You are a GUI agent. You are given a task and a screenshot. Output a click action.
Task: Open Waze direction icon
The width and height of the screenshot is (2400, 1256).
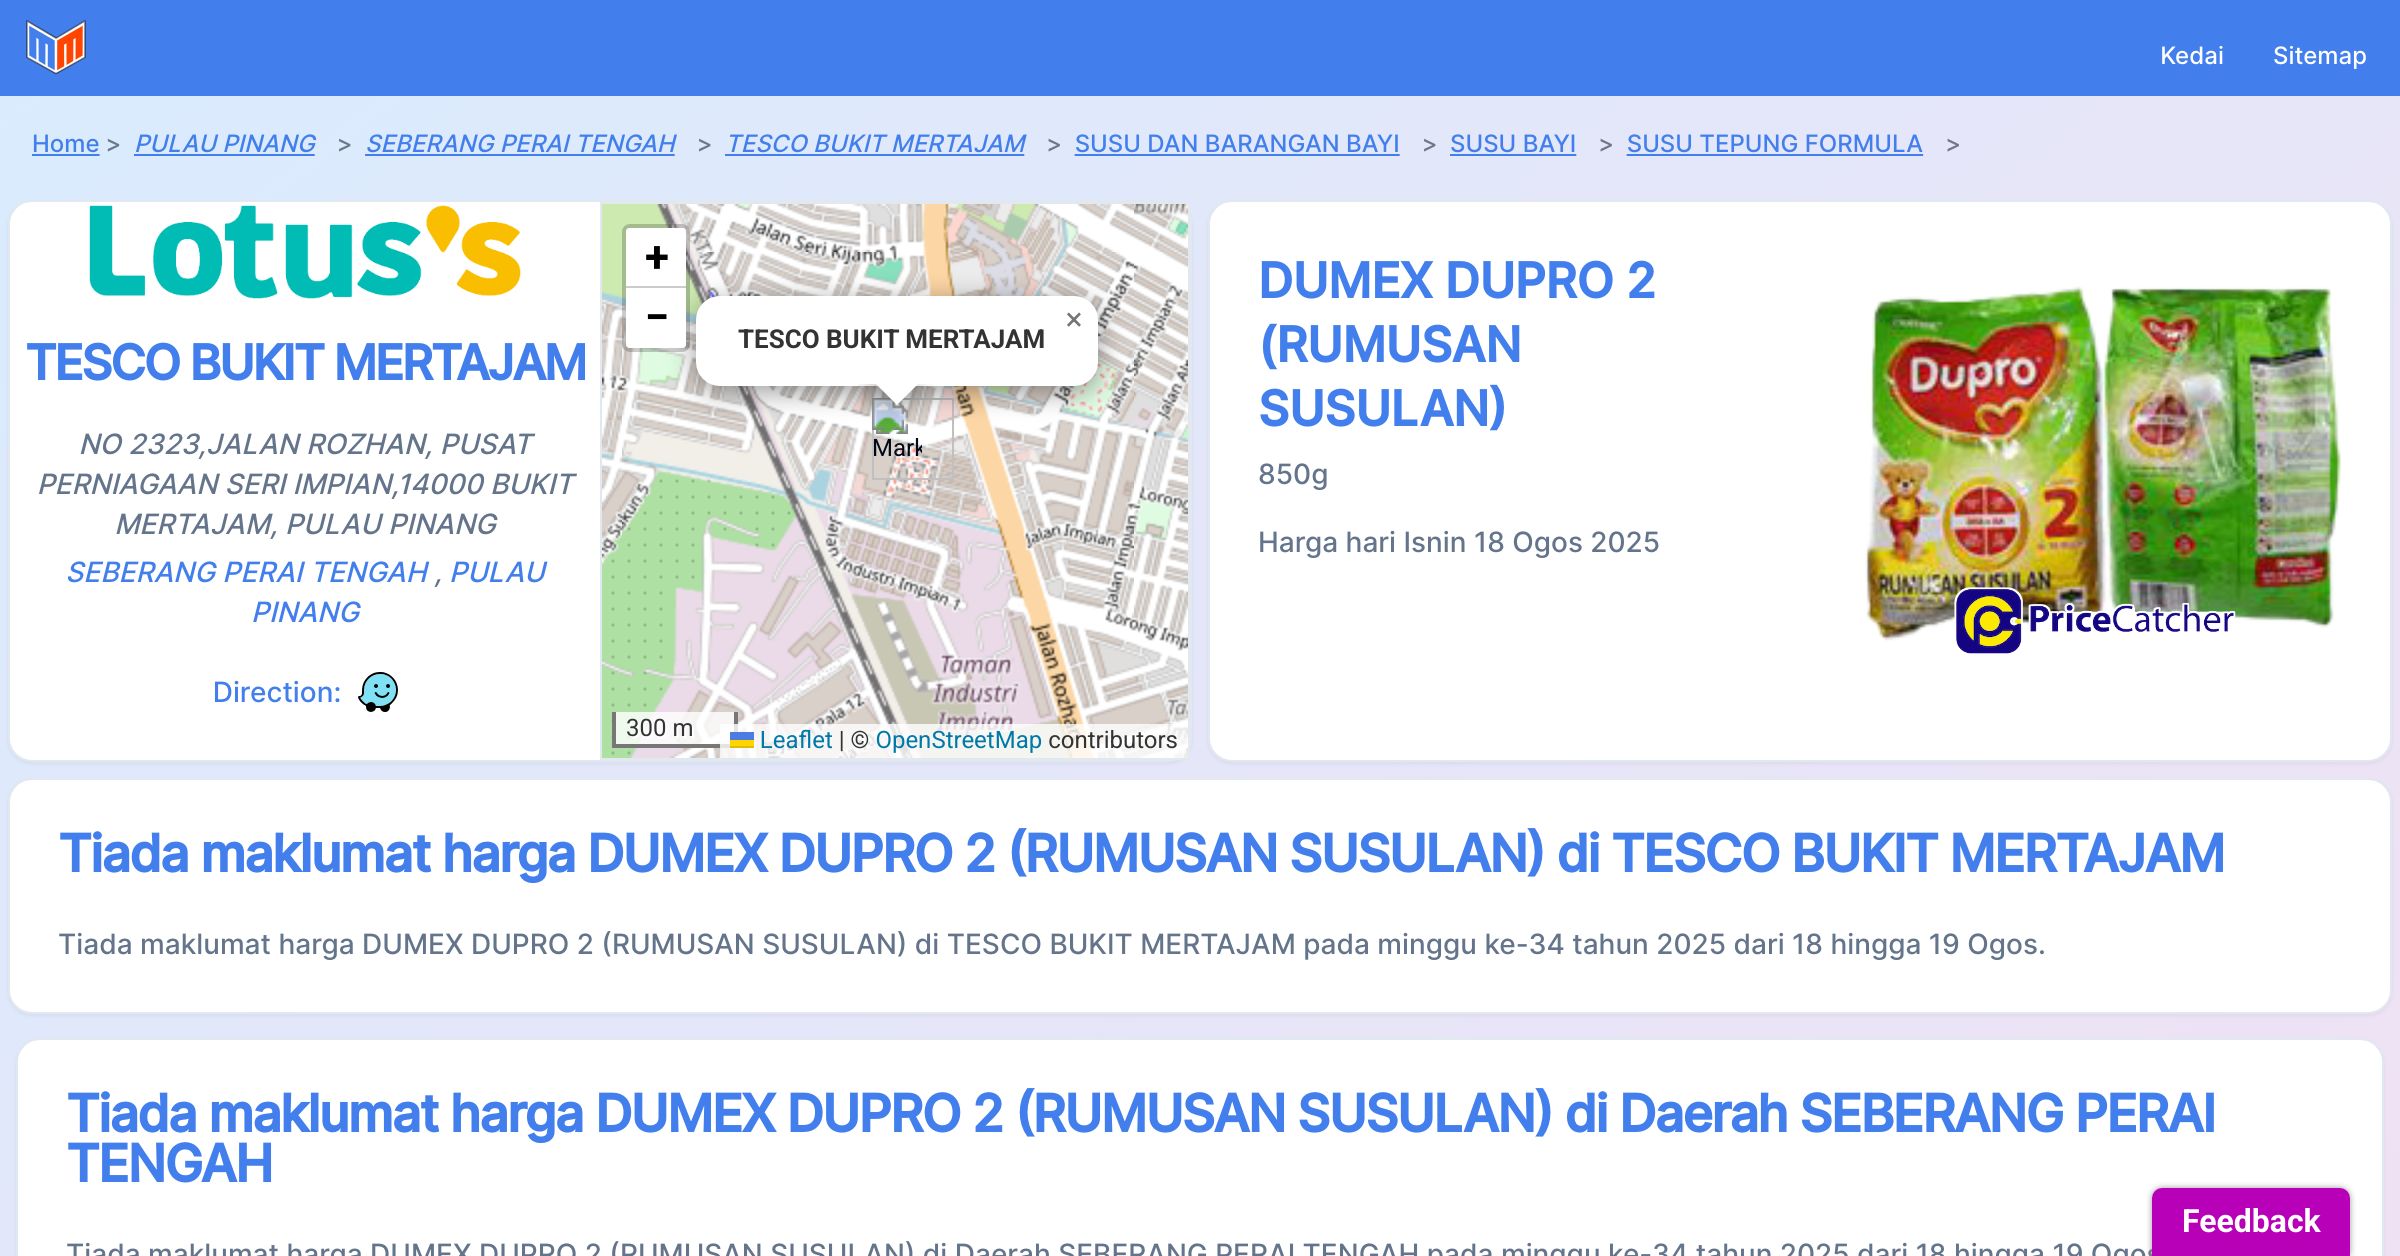coord(378,692)
